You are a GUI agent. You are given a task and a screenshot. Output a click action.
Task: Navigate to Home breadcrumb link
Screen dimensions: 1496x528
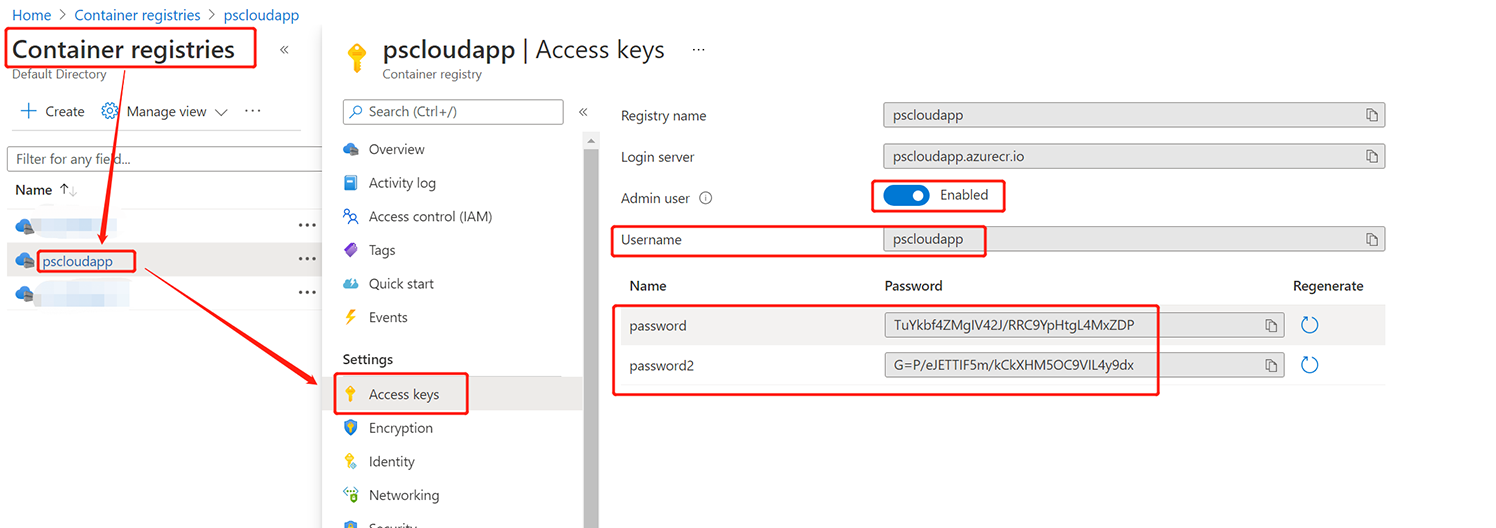coord(31,16)
